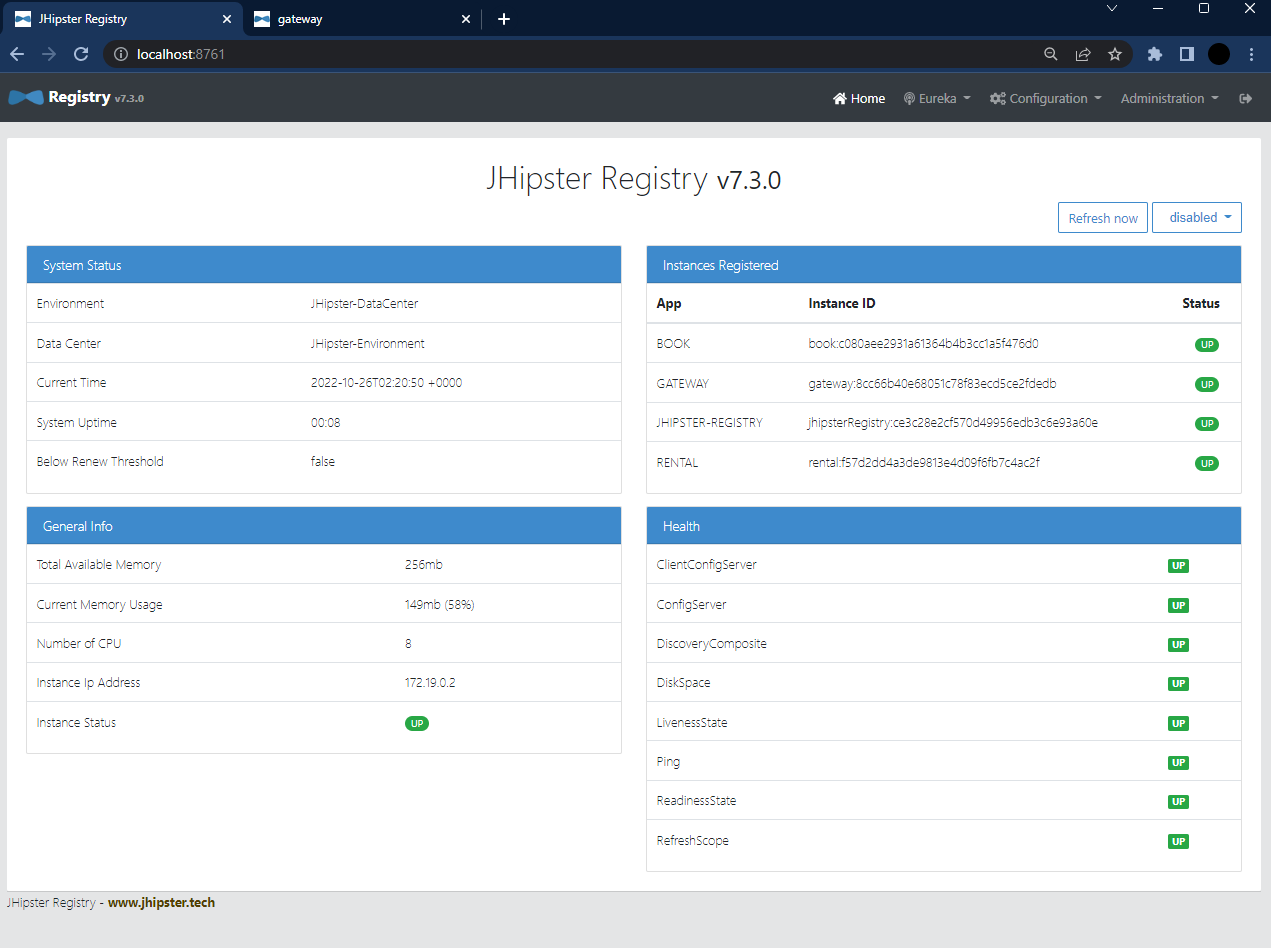Click the JHIPSTER-REGISTRY app name
The image size is (1271, 948).
point(709,423)
